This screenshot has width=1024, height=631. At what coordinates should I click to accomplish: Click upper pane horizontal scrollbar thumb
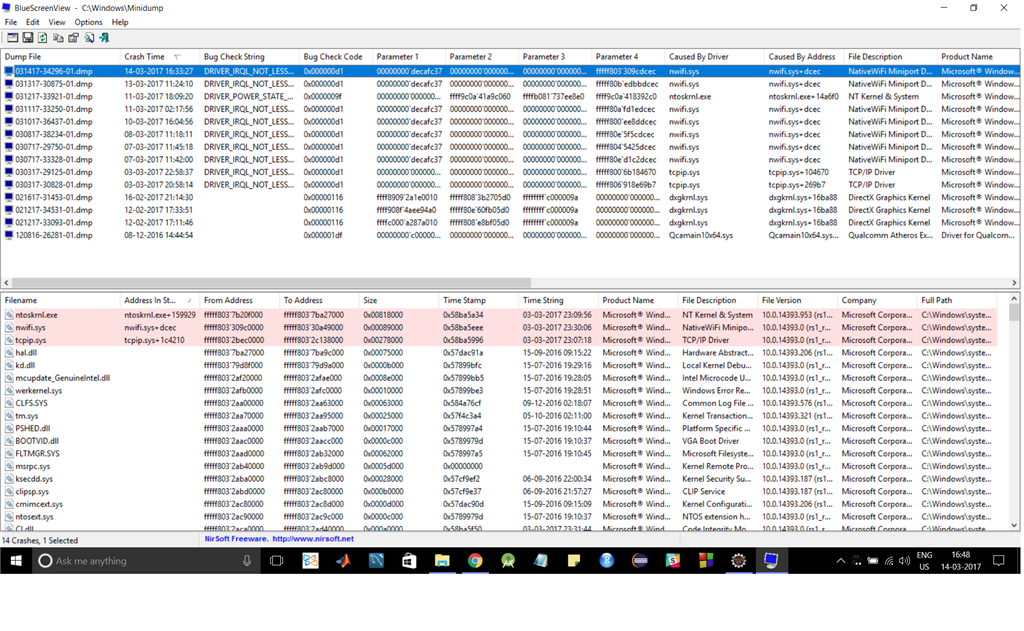(x=271, y=283)
